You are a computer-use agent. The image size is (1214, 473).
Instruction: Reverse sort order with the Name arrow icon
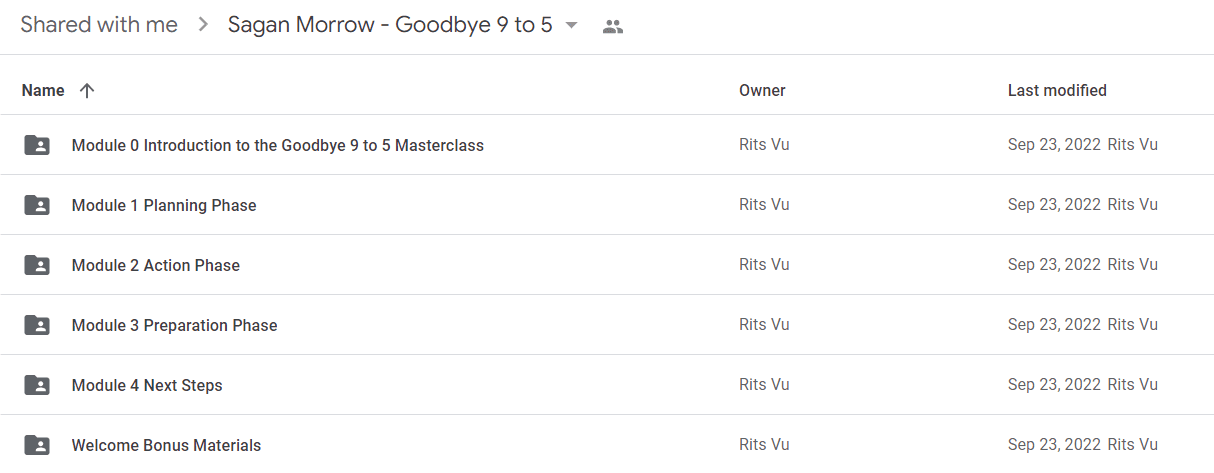coord(87,91)
